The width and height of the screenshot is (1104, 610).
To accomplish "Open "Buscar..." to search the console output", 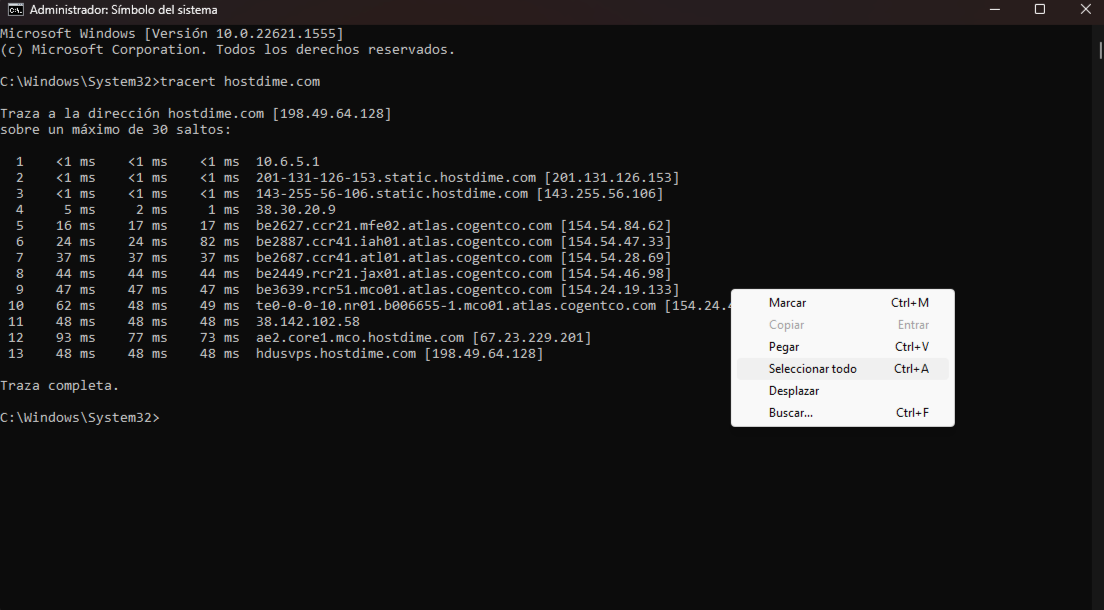I will 790,412.
